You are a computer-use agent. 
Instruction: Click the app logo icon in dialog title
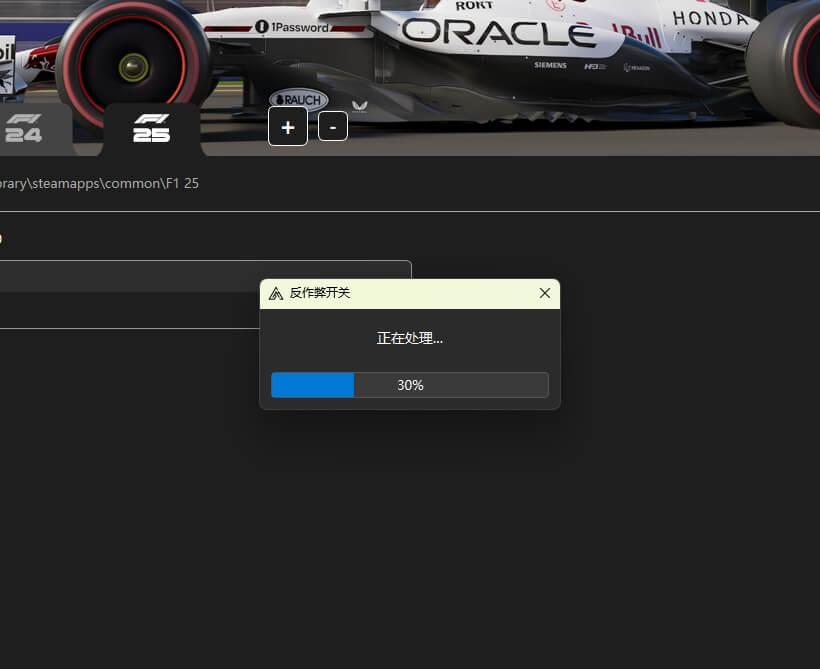point(276,293)
